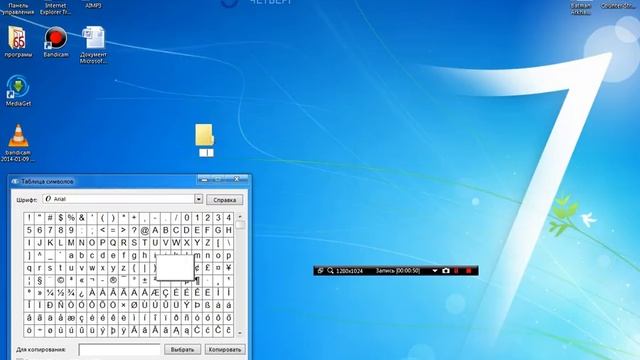The image size is (640, 360).
Task: Click the red stop icon in recording bar
Action: [x=469, y=271]
